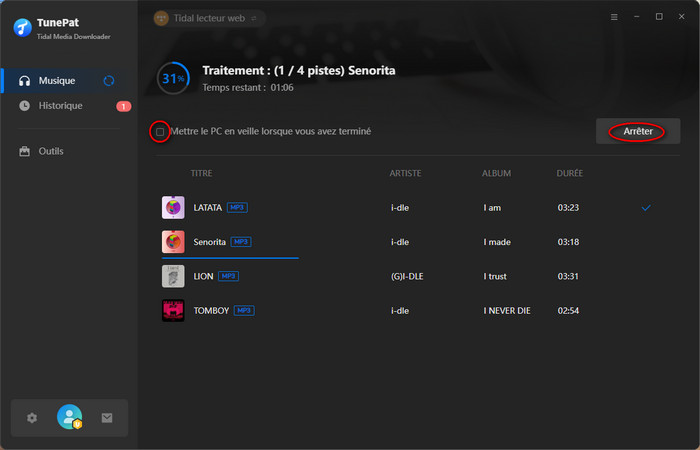Select the Senorita track title
This screenshot has height=450, width=700.
pos(209,242)
